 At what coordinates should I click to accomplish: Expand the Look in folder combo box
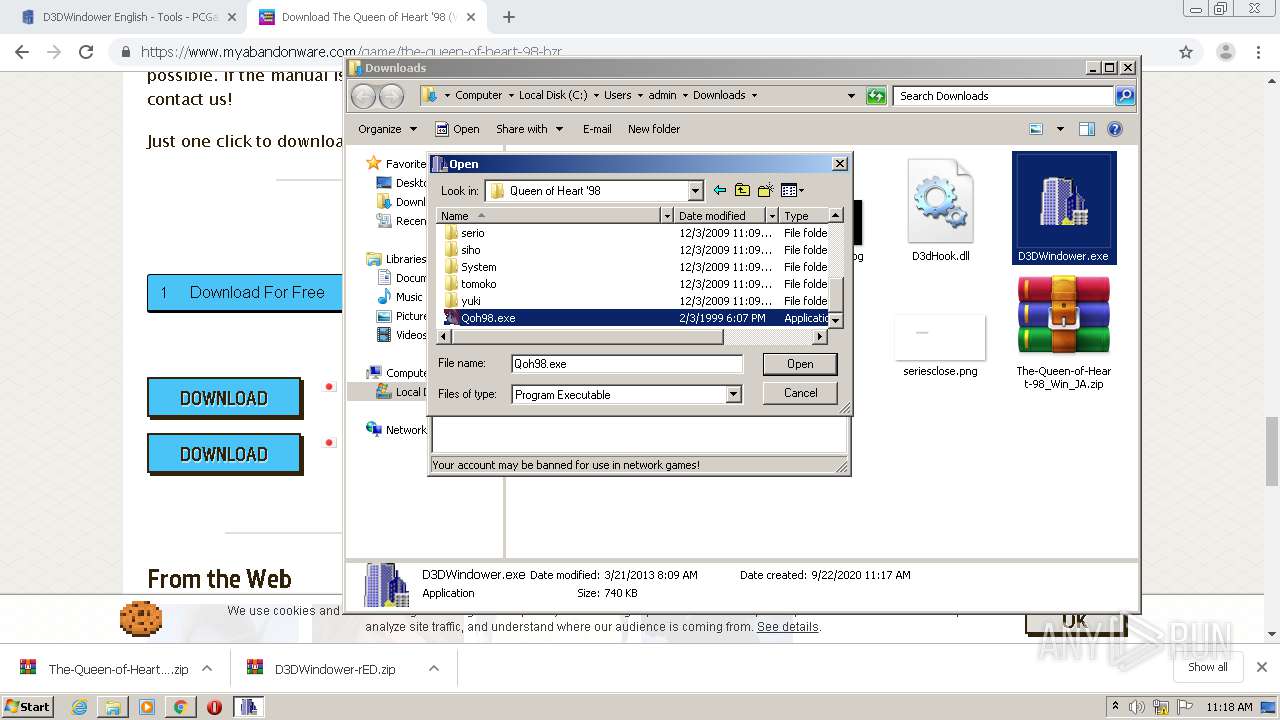click(x=695, y=191)
